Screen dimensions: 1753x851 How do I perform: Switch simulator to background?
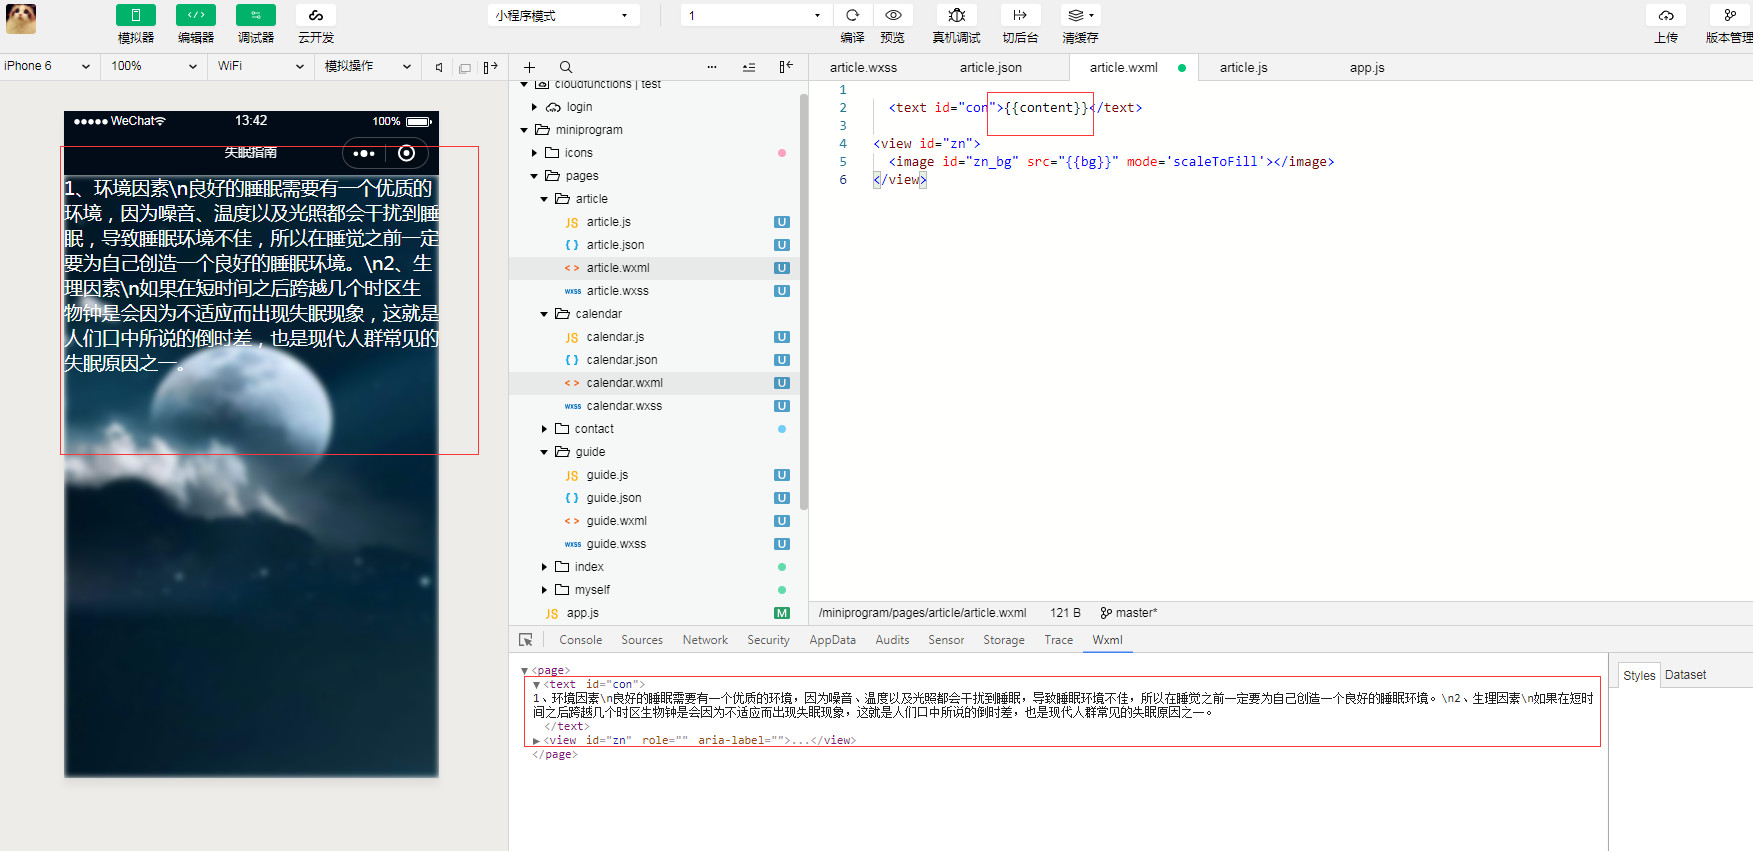click(1020, 15)
